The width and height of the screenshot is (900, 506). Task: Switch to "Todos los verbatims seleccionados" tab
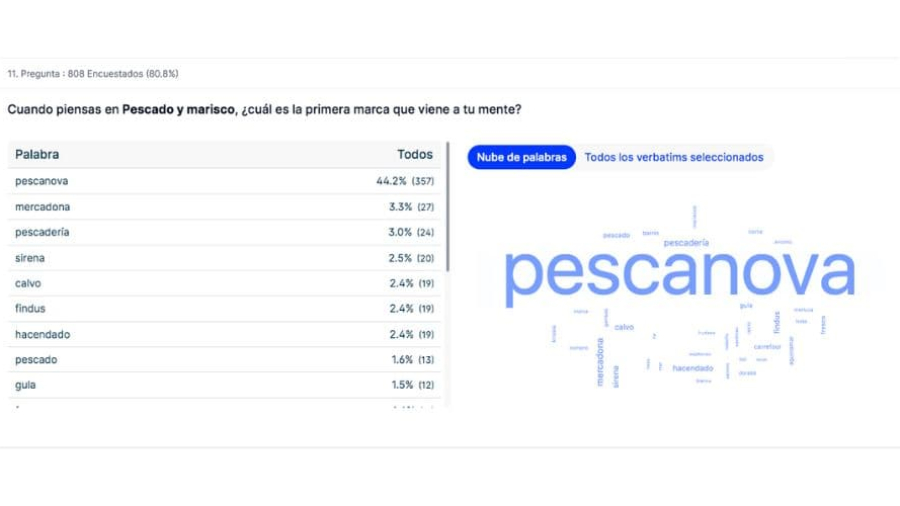point(673,157)
